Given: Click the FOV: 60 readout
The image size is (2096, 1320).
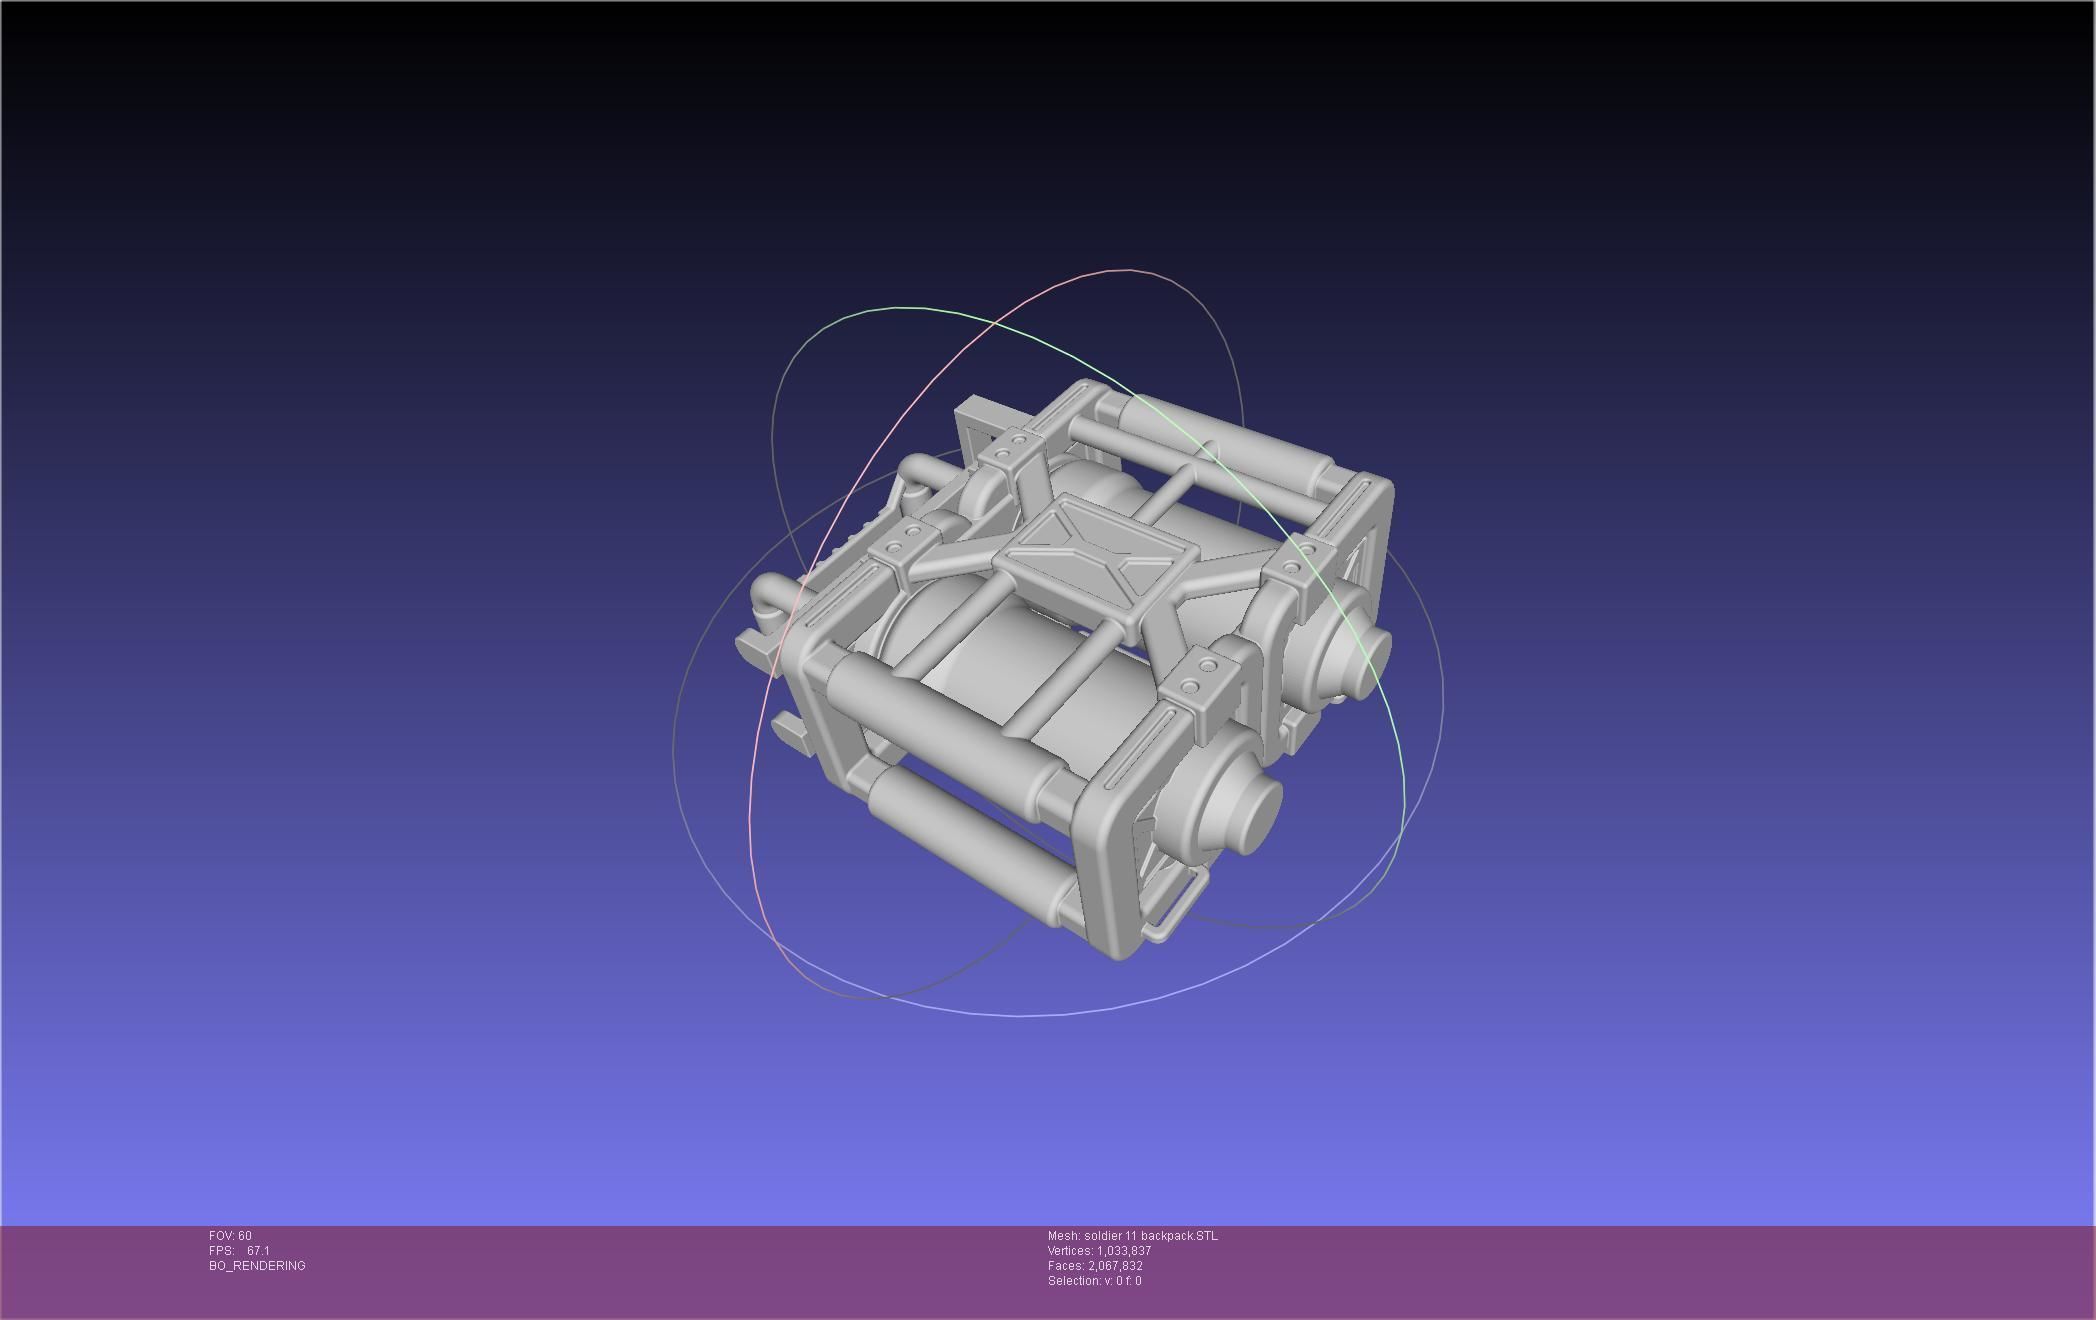Looking at the screenshot, I should pyautogui.click(x=230, y=1236).
